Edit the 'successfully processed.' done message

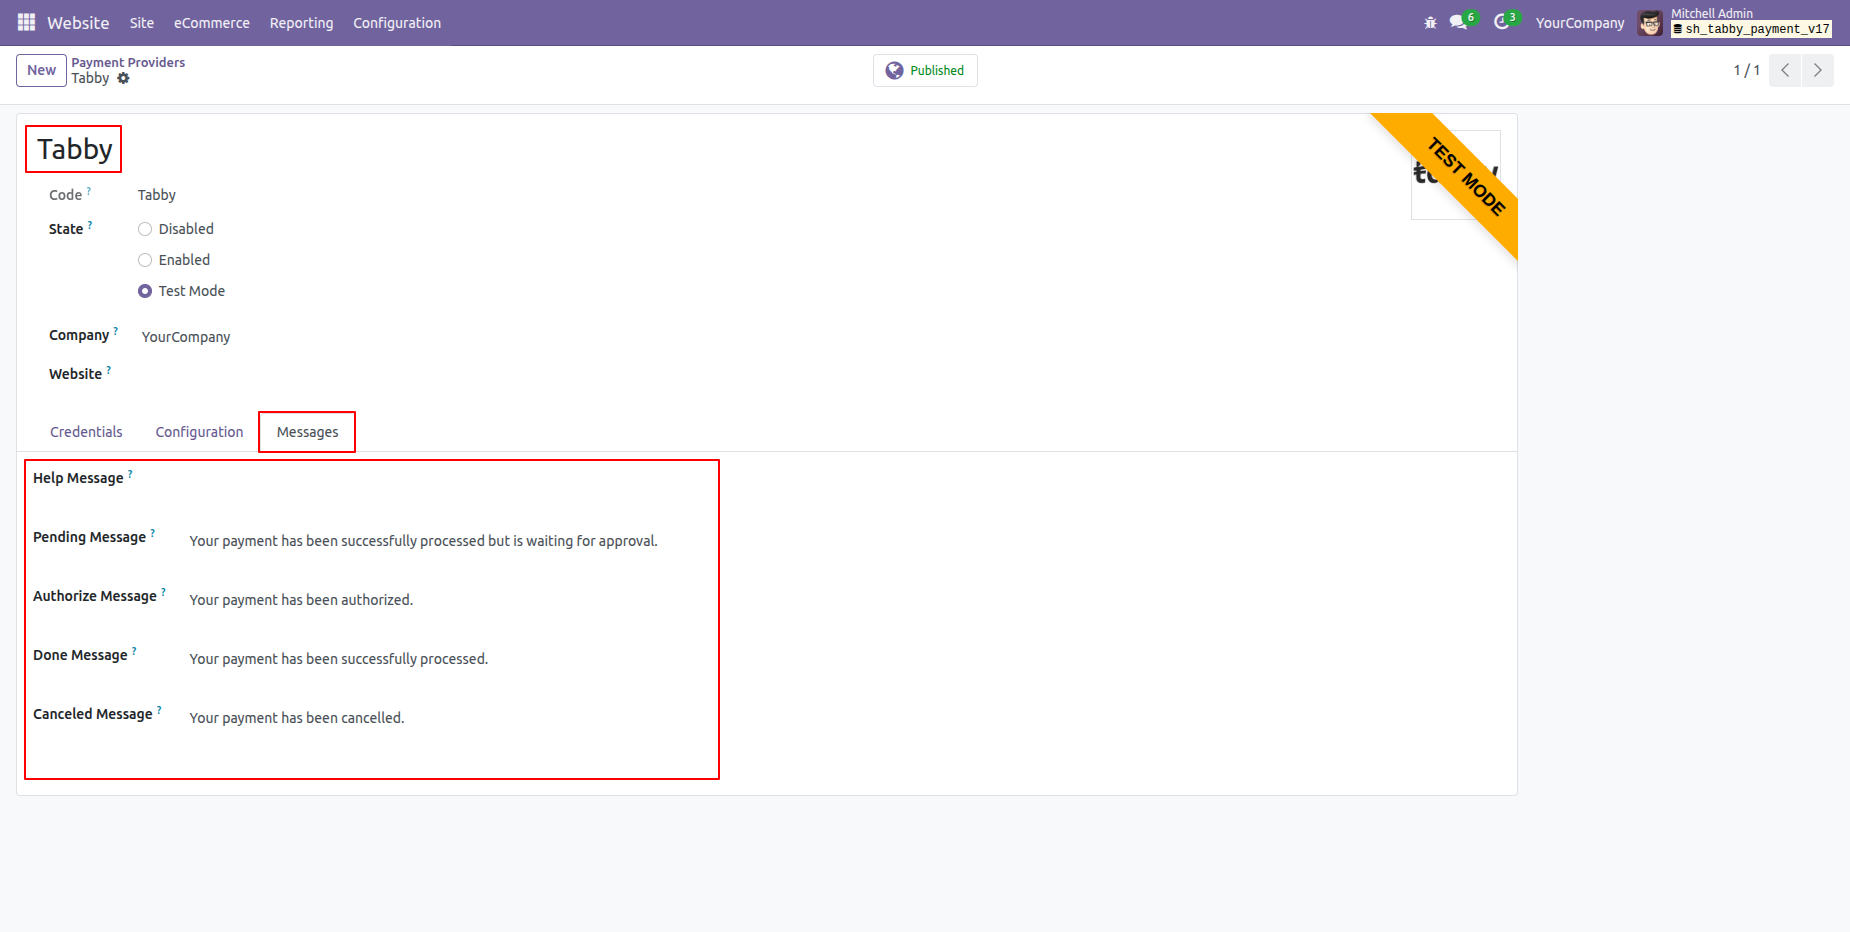point(339,659)
